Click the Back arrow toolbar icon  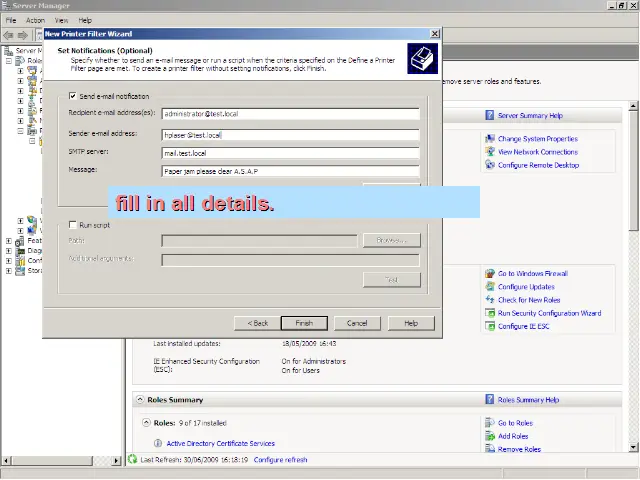tap(8, 36)
